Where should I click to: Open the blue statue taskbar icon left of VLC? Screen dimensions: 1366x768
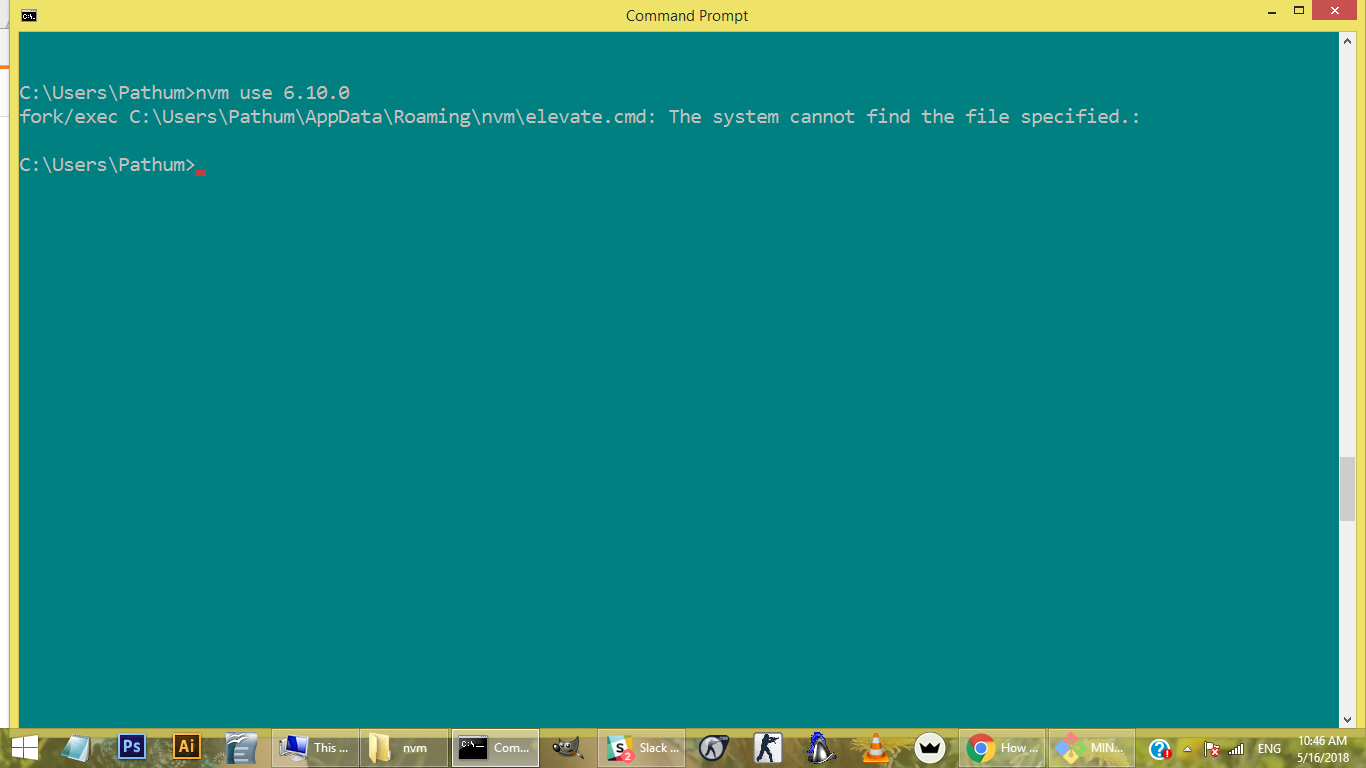tap(821, 748)
